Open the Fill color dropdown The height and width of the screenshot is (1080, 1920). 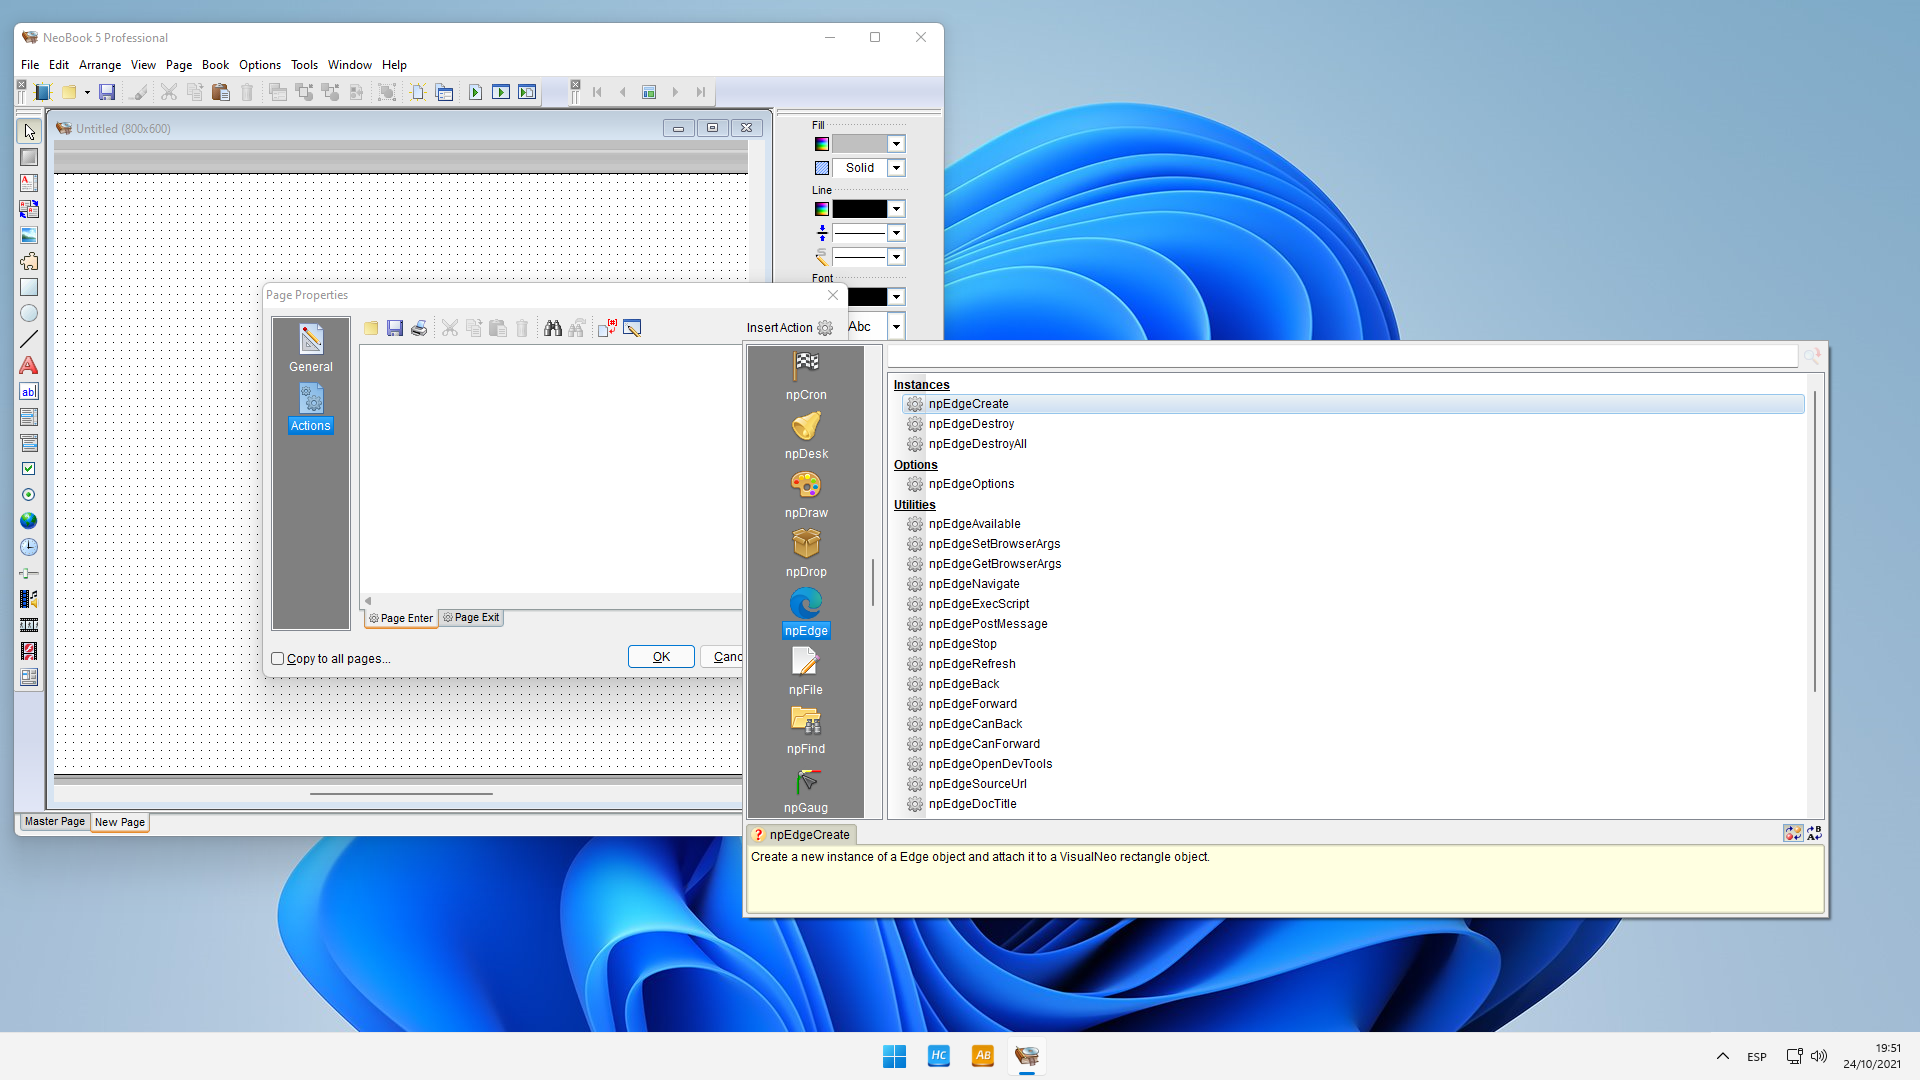(896, 144)
